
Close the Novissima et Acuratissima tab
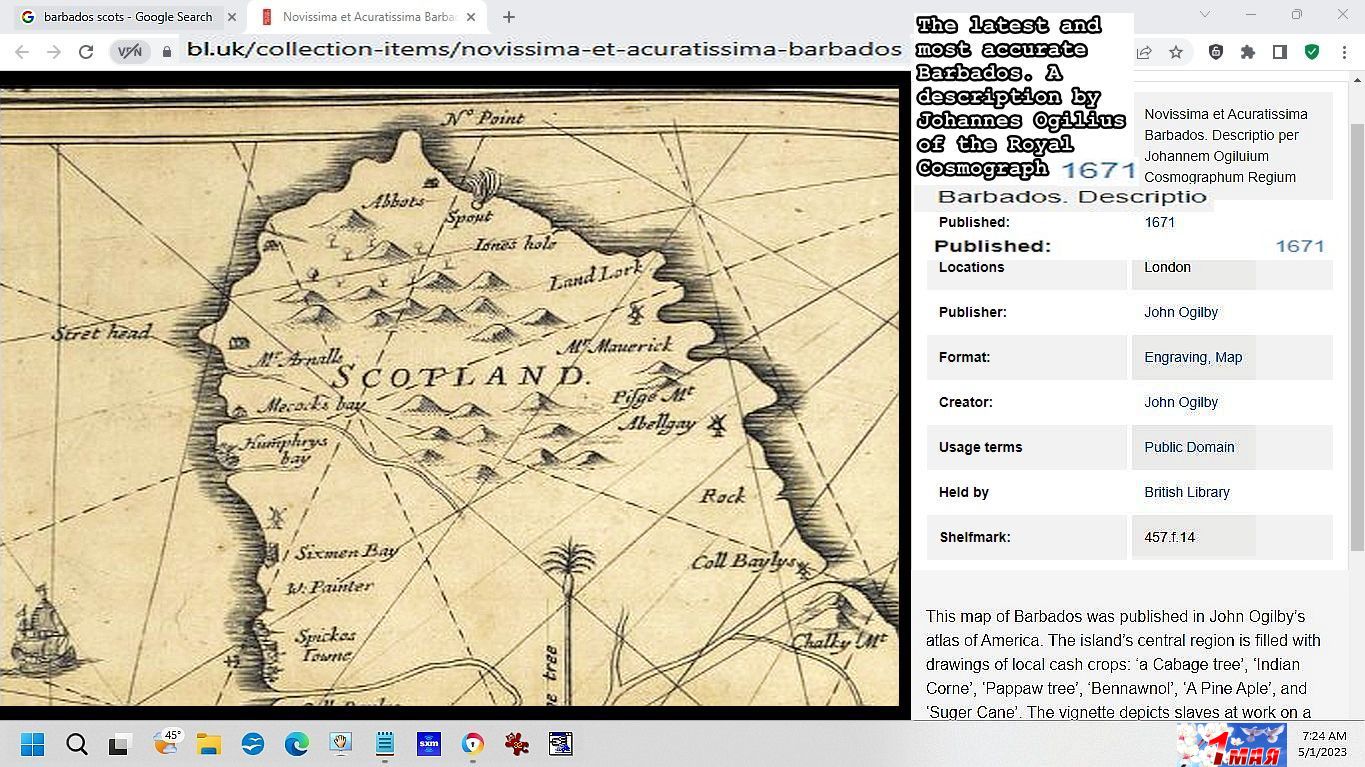coord(471,17)
